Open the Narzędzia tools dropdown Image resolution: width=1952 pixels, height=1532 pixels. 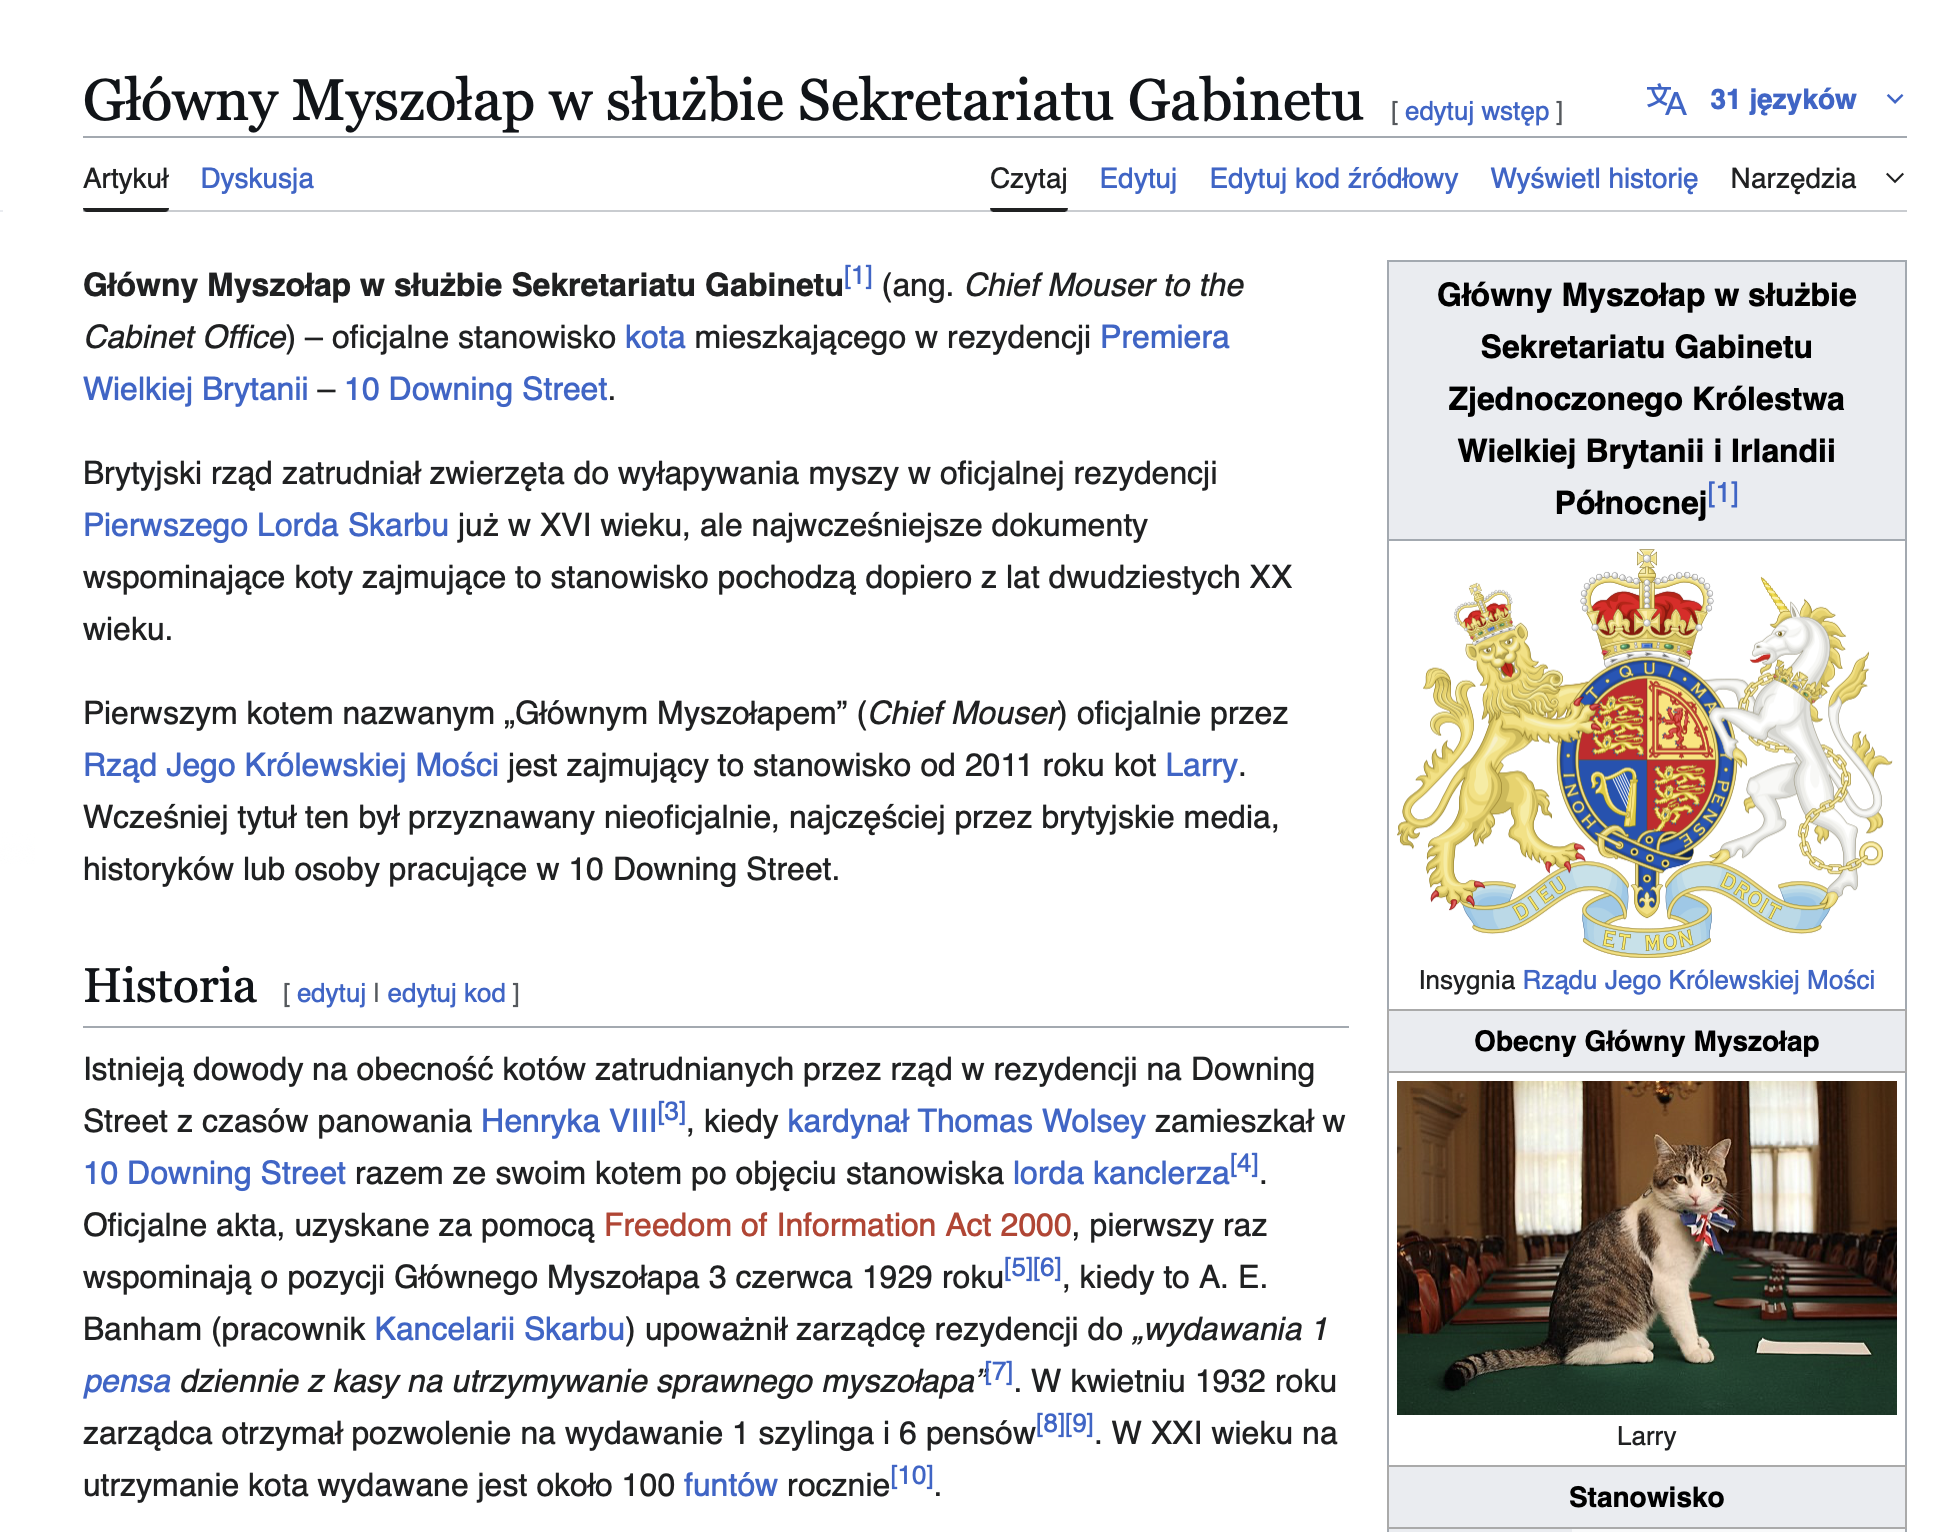click(1792, 179)
